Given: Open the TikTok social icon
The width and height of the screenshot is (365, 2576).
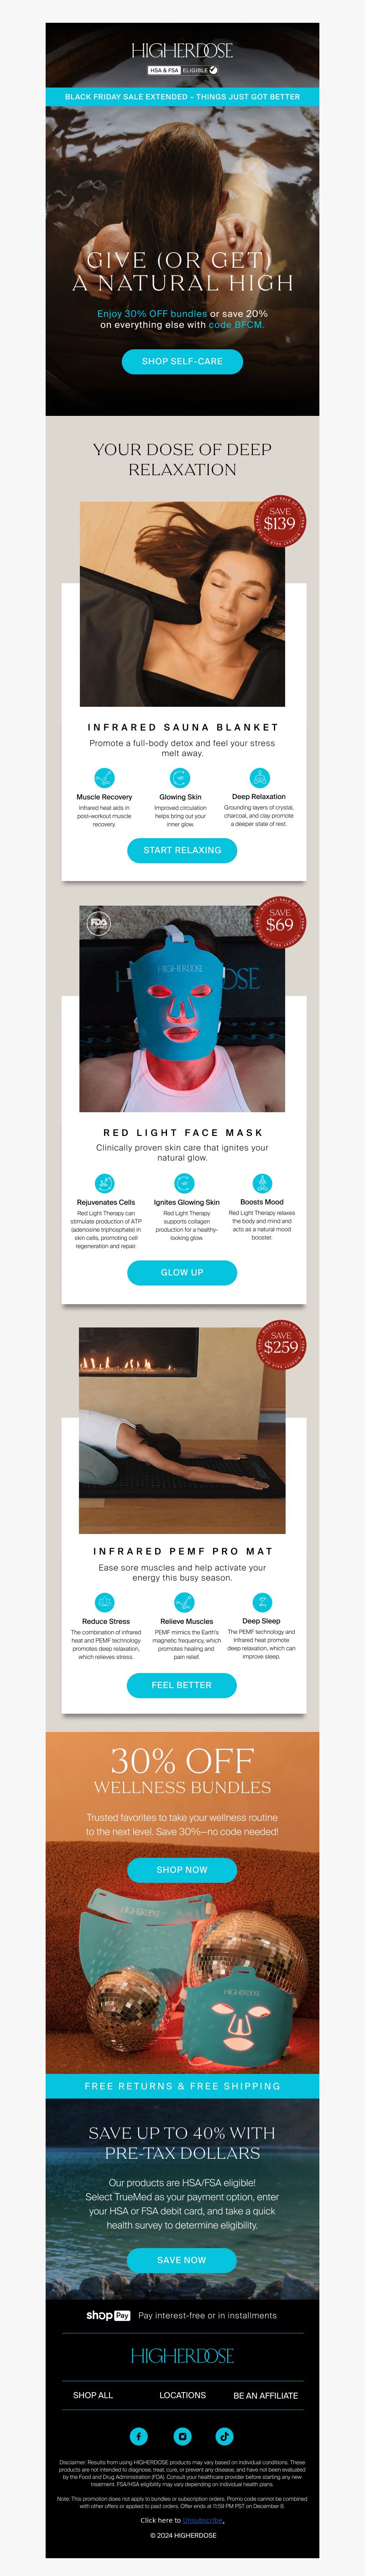Looking at the screenshot, I should [x=224, y=2436].
